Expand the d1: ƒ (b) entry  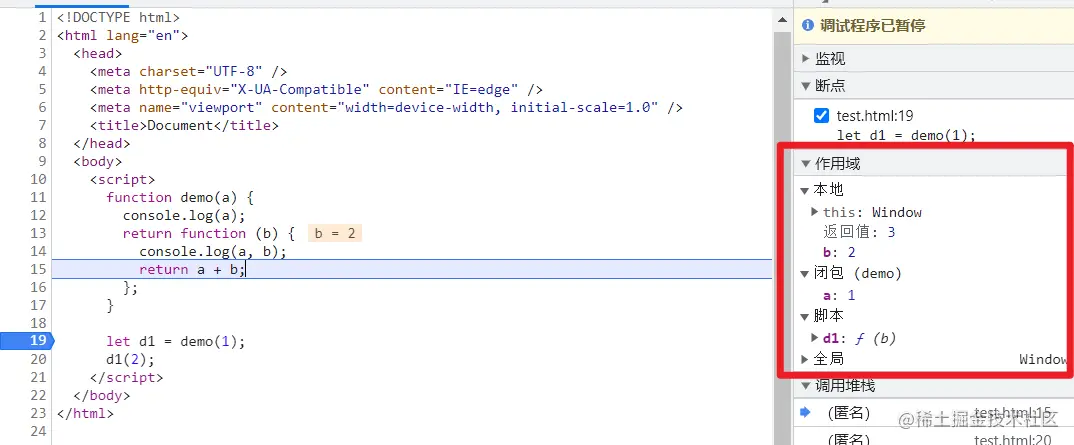[x=815, y=338]
